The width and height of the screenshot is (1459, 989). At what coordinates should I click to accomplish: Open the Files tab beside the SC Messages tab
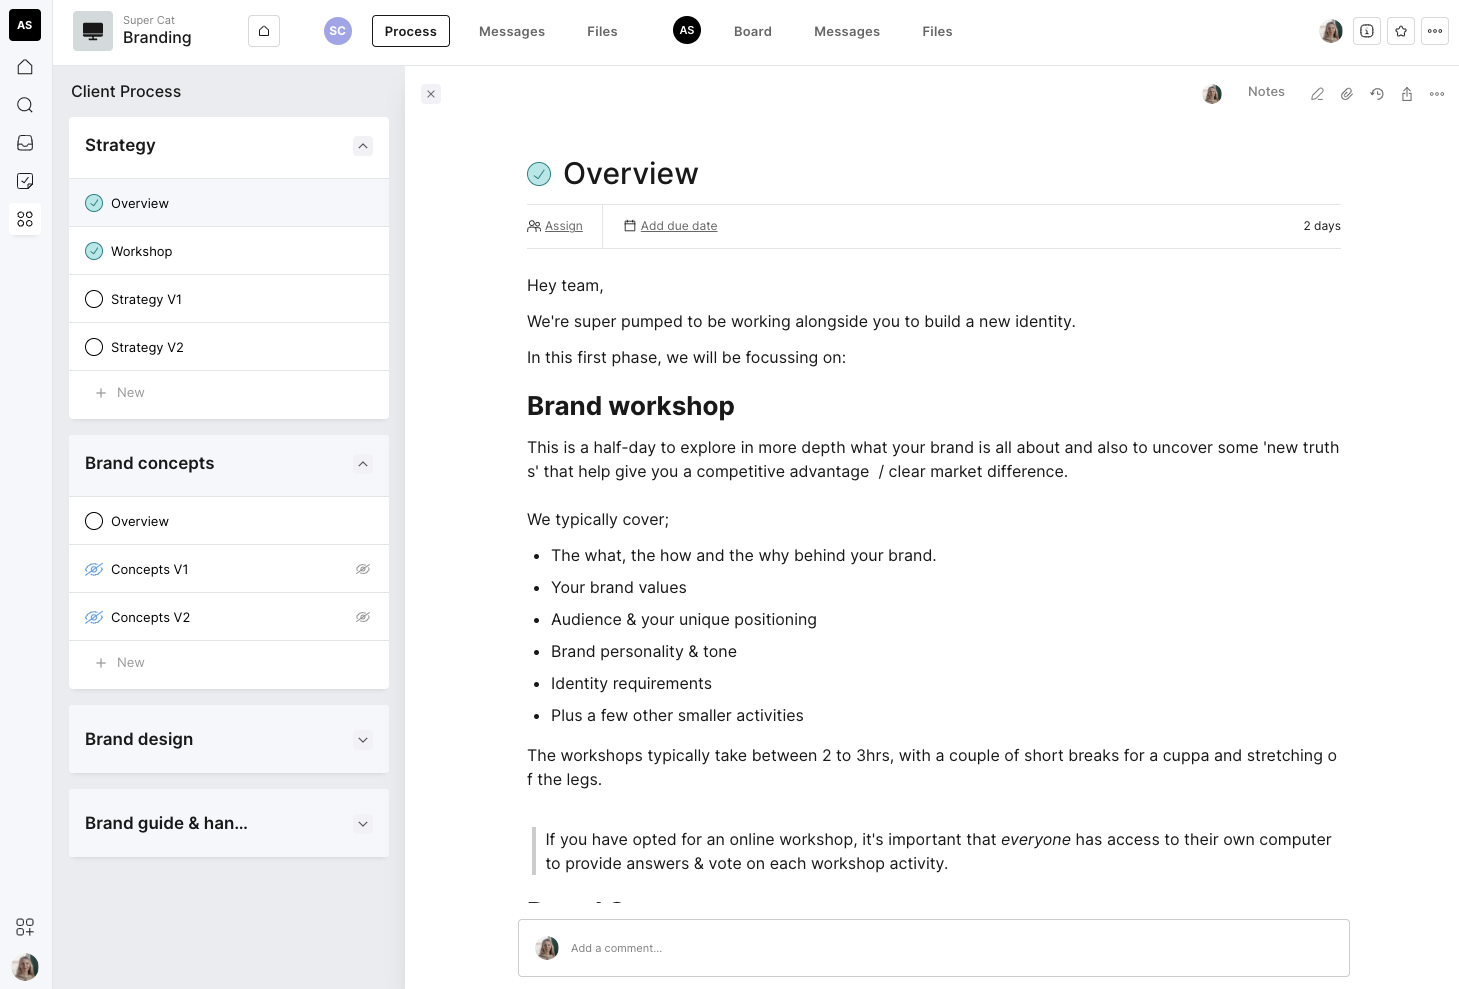coord(602,31)
